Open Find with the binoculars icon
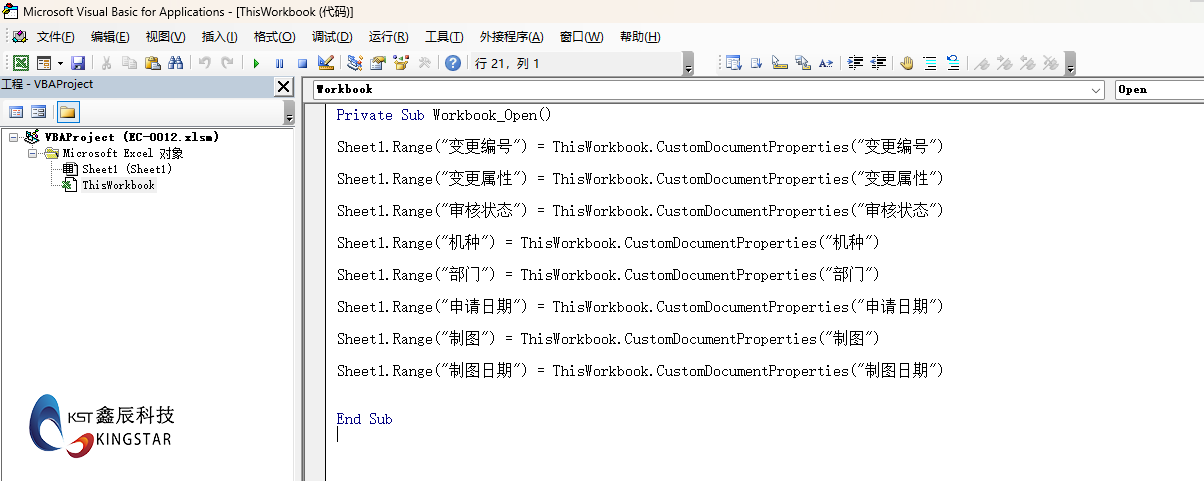This screenshot has height=481, width=1204. (175, 63)
